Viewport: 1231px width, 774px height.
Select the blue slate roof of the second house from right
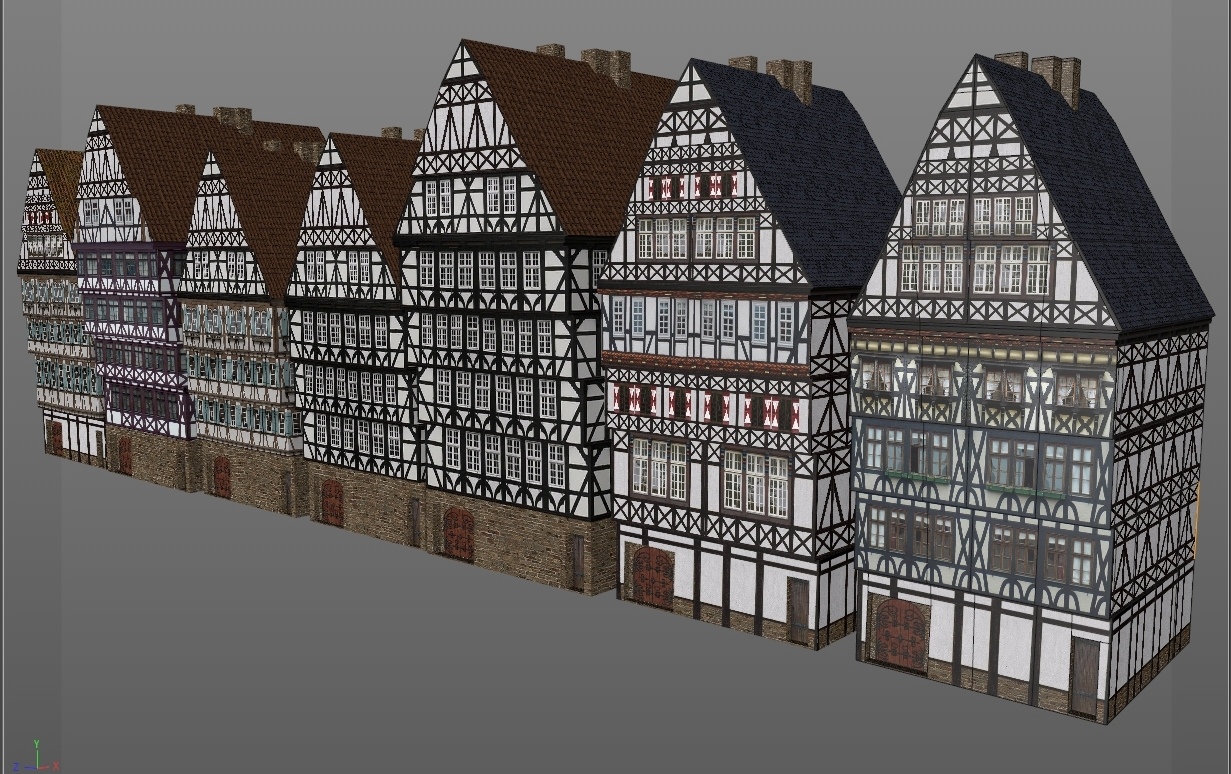coord(800,170)
